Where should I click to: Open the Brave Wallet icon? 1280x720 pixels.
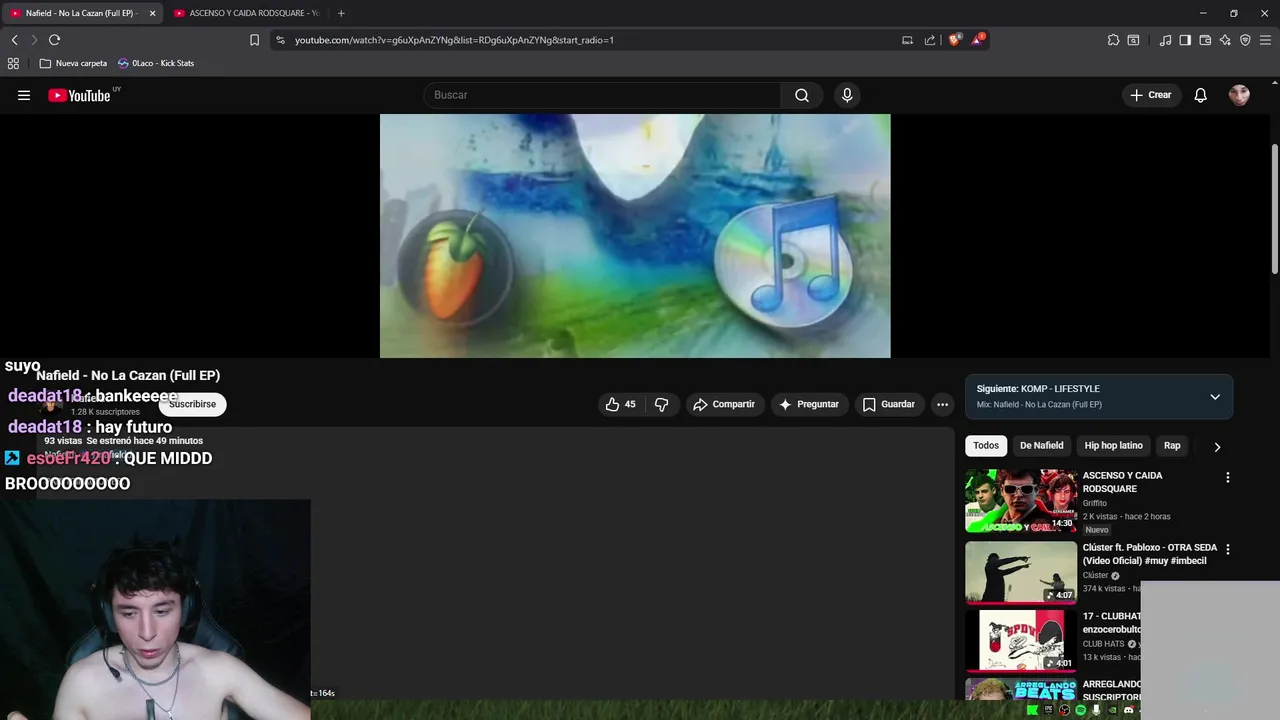pyautogui.click(x=1205, y=40)
